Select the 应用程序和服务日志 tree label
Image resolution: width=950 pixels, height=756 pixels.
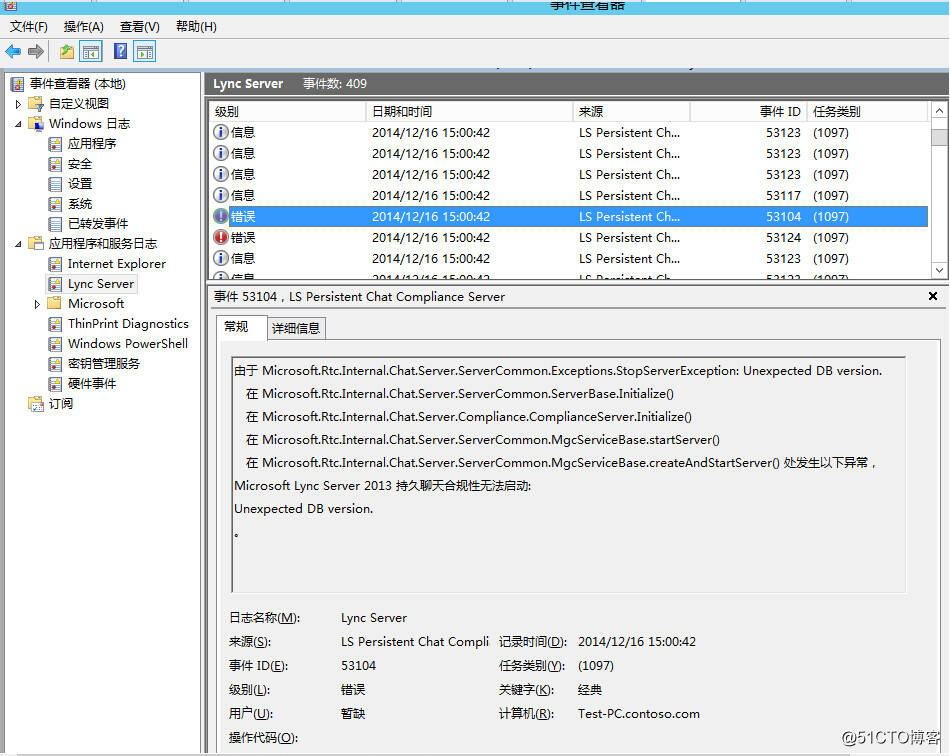click(102, 244)
